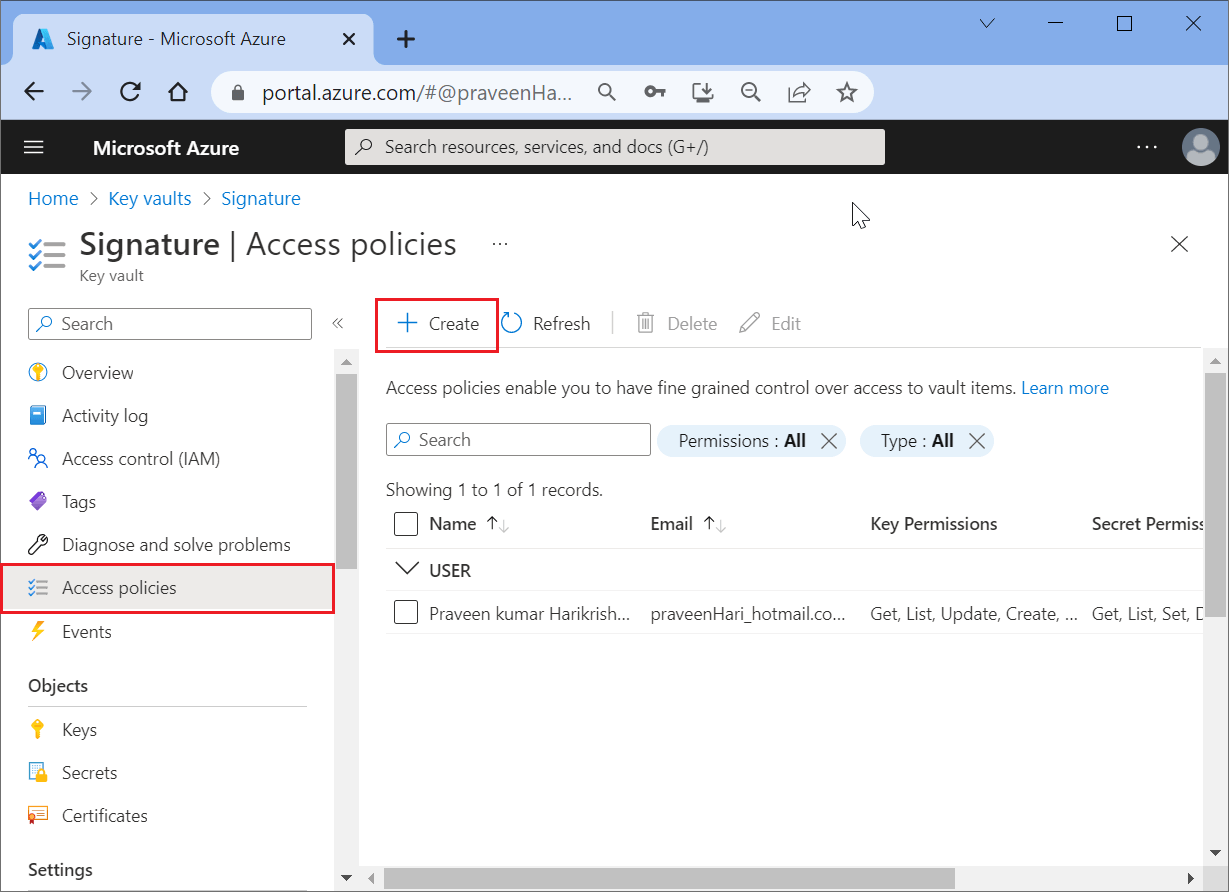Open ellipsis menu beside Access policies title
1229x892 pixels.
click(500, 244)
